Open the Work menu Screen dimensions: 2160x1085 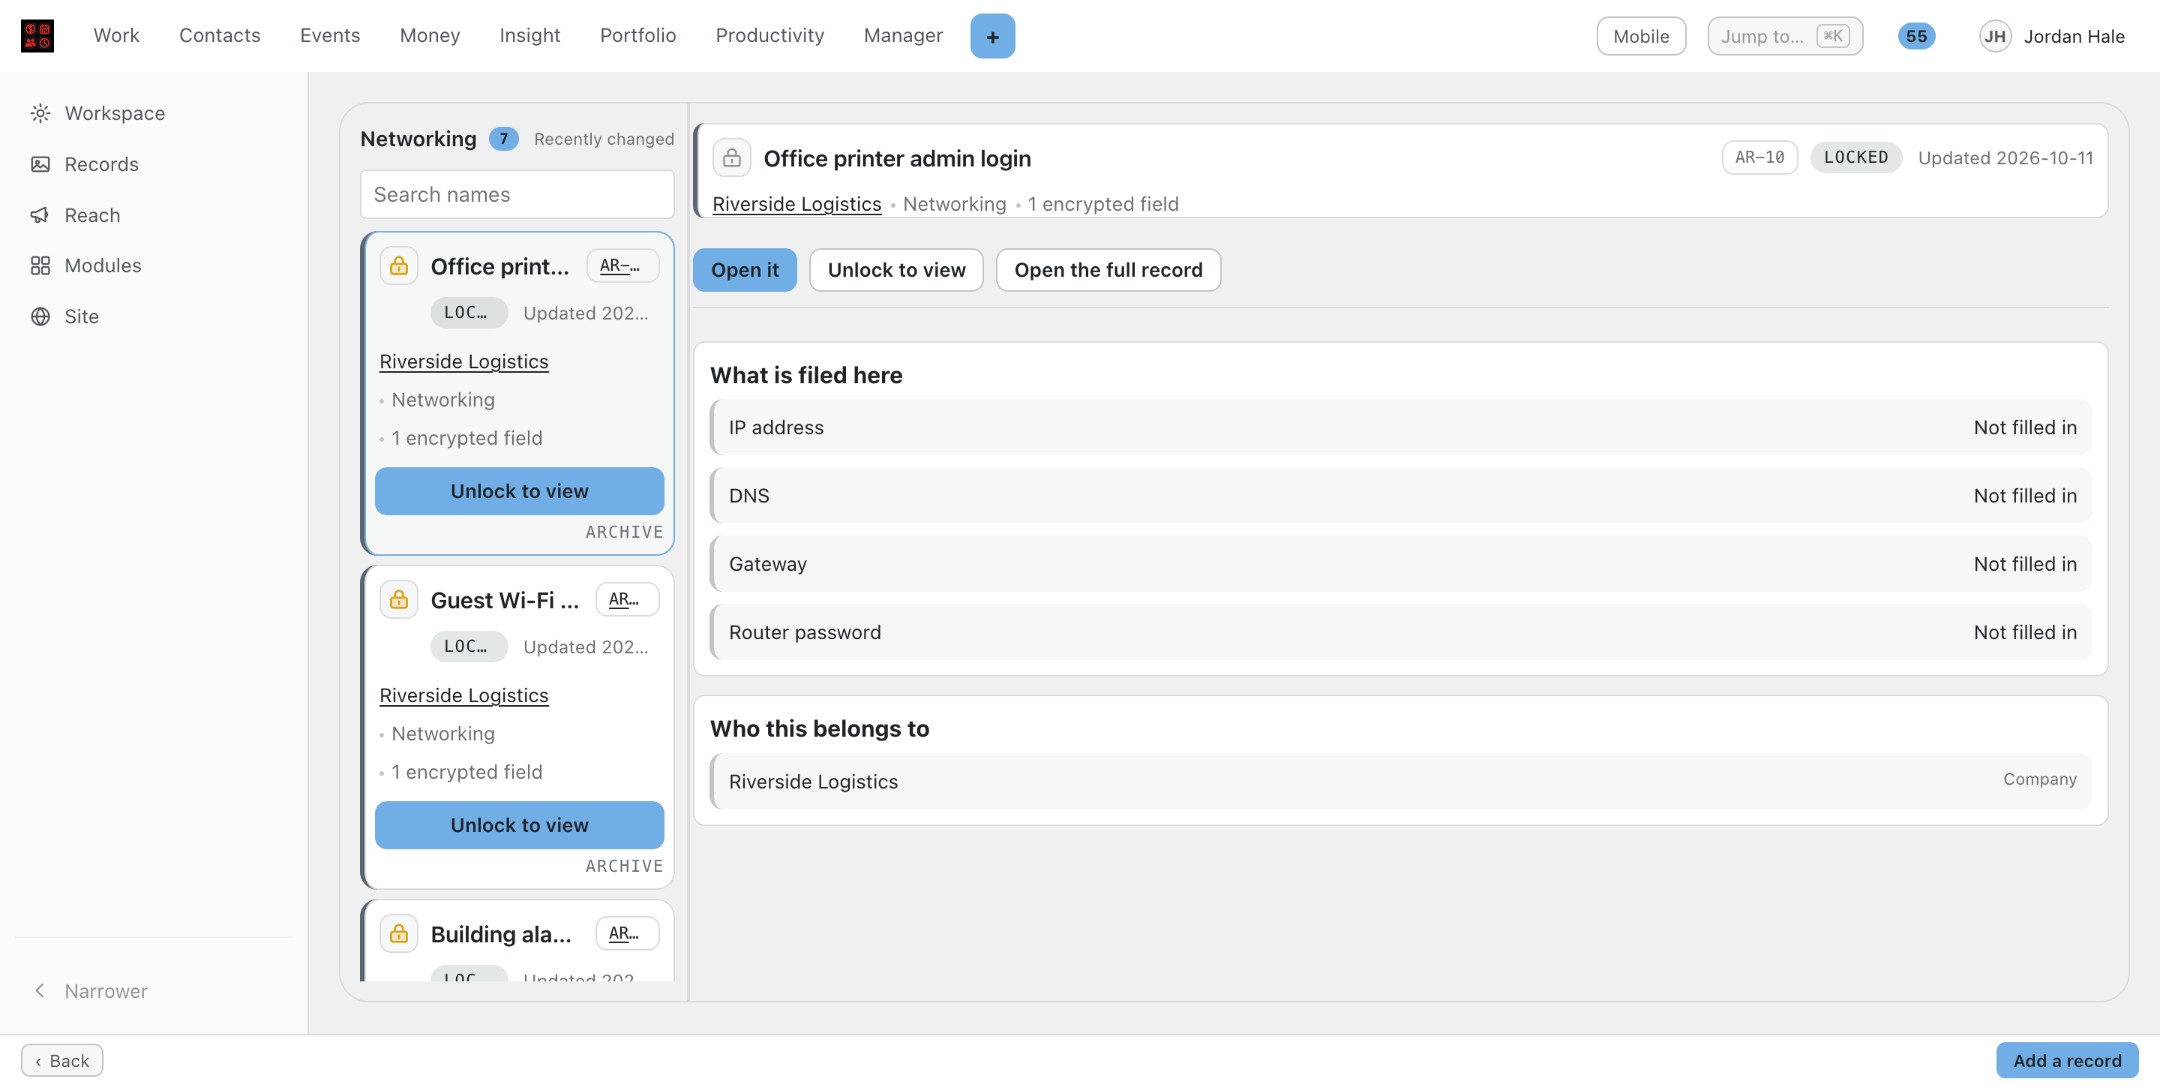pos(116,35)
